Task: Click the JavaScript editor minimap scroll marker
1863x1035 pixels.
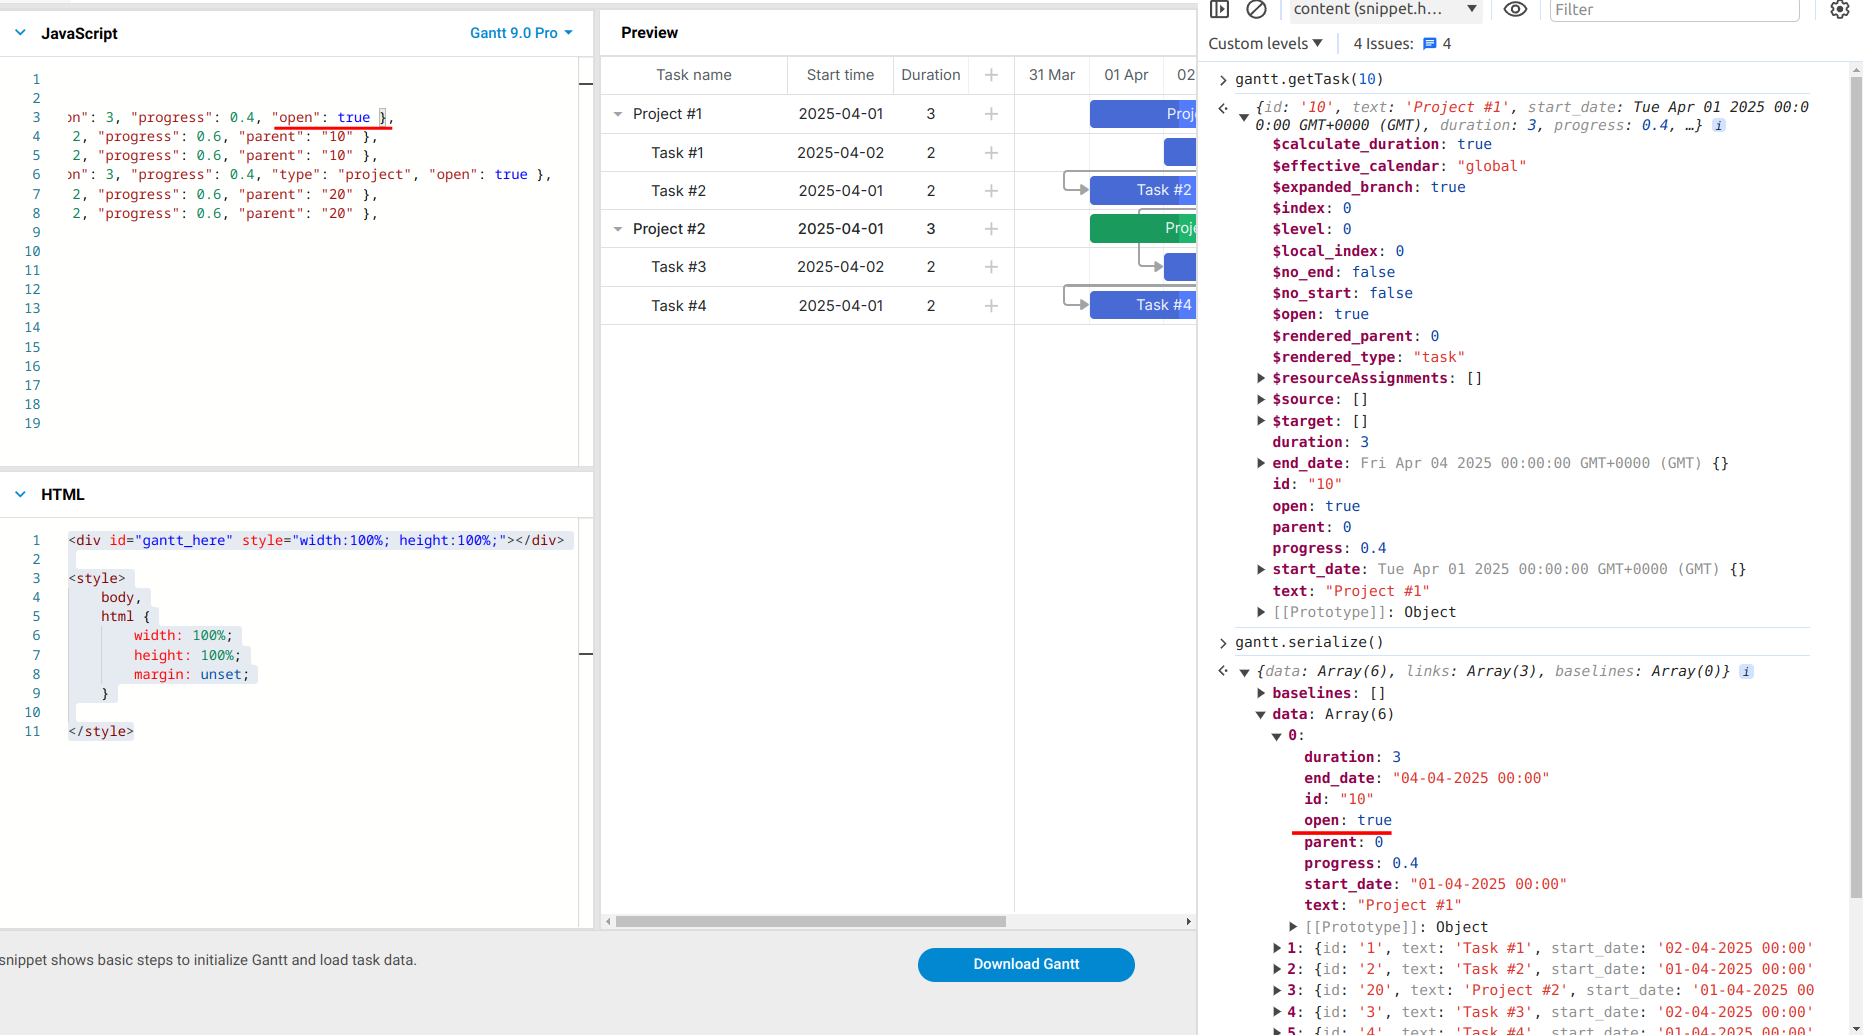Action: (586, 83)
